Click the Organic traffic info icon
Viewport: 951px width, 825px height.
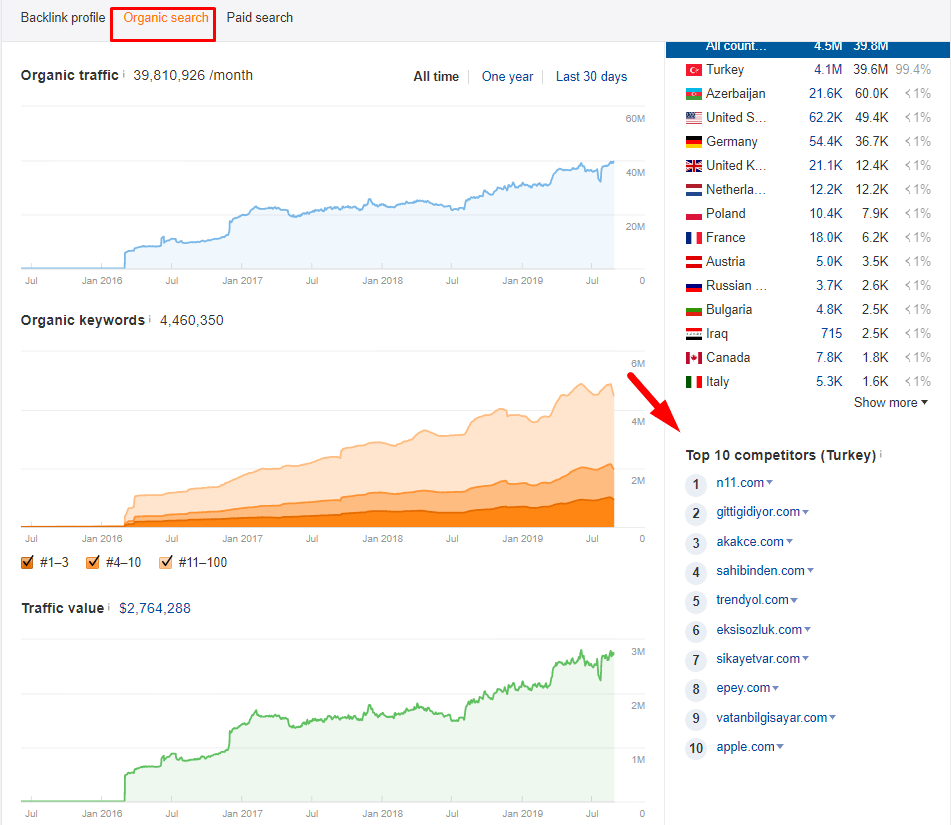click(124, 74)
